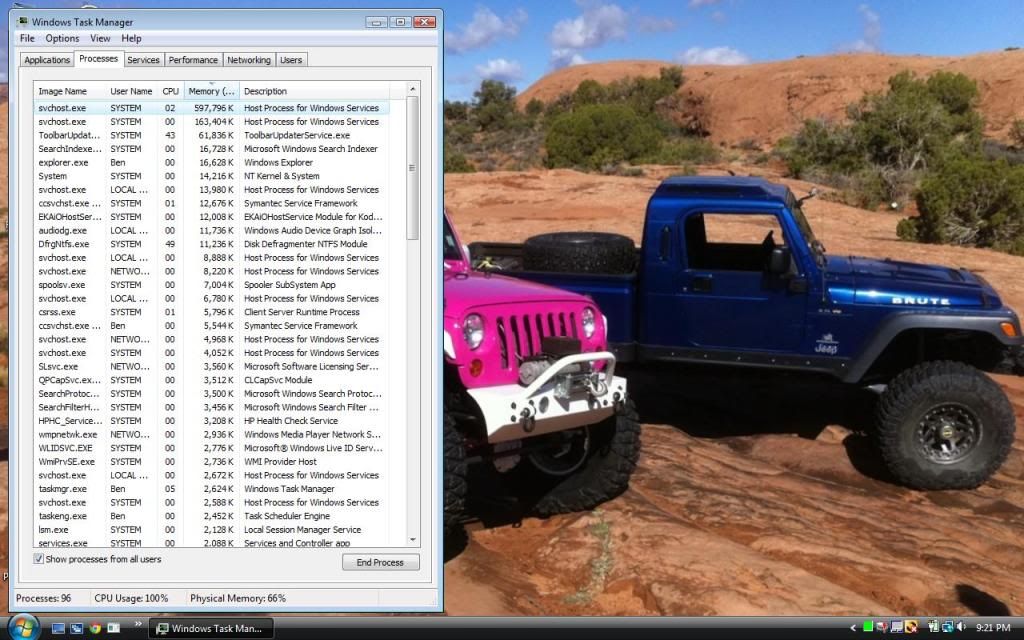Click the Switch Between Windows quick launch icon
Screen dimensions: 1024x640
tap(76, 628)
